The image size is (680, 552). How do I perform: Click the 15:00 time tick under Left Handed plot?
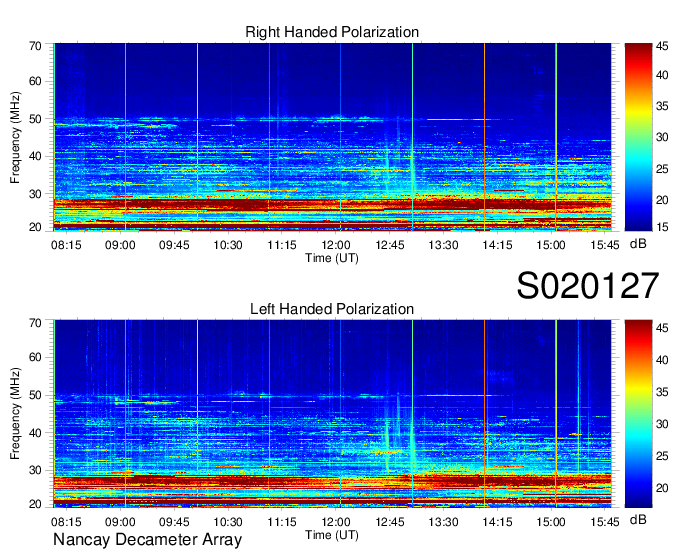(x=551, y=522)
